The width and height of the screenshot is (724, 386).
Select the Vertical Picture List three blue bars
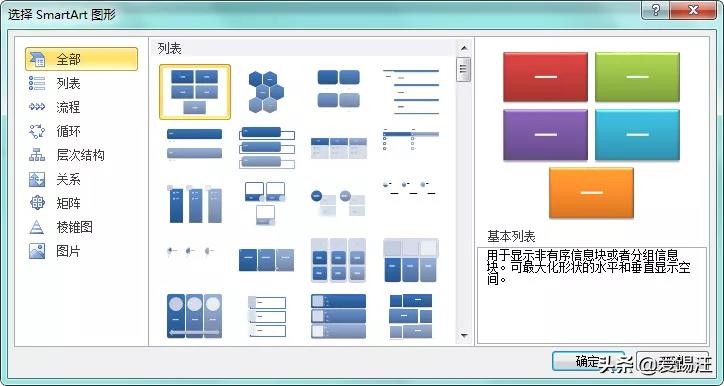[x=338, y=316]
